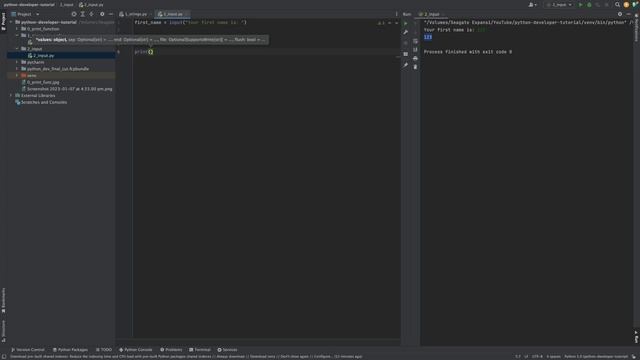Select Scratches and Consoles
640x360 pixels.
tap(41, 102)
